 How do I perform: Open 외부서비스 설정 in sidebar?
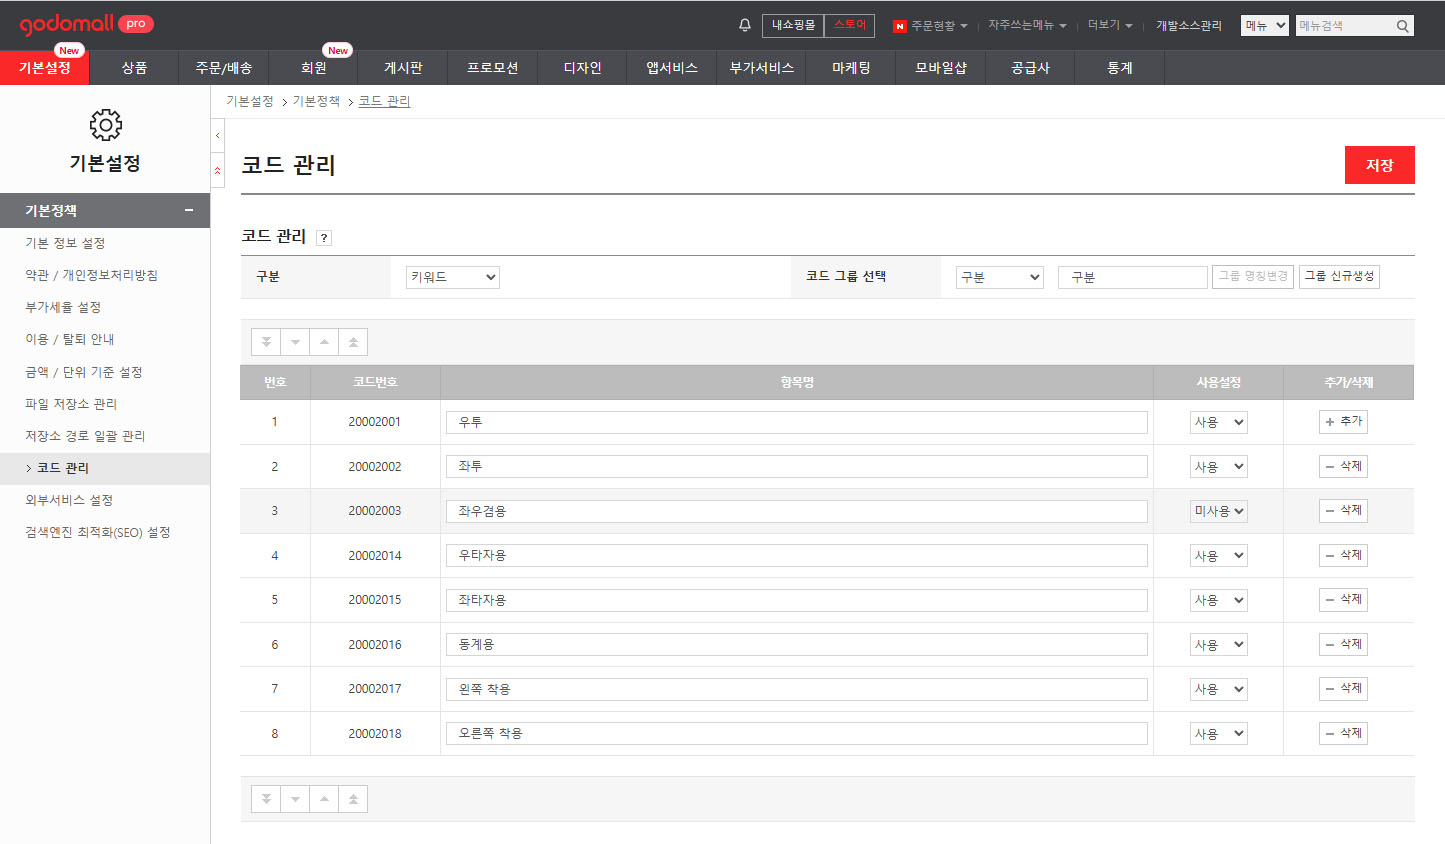tap(69, 500)
